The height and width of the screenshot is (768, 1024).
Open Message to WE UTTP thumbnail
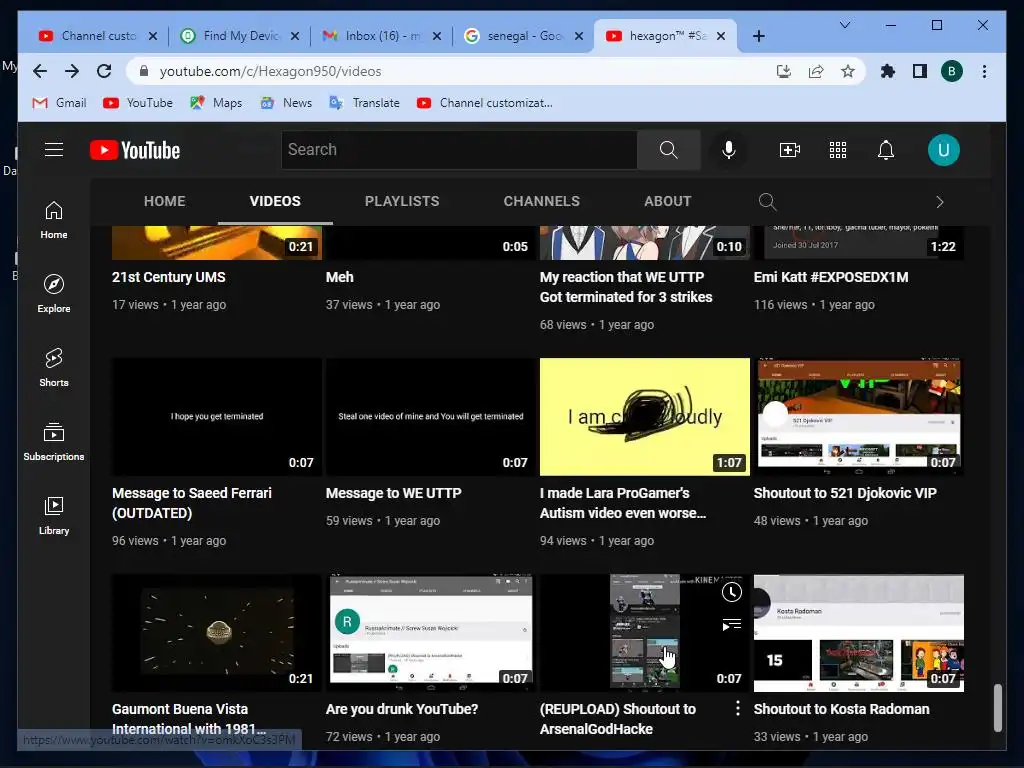coord(430,417)
